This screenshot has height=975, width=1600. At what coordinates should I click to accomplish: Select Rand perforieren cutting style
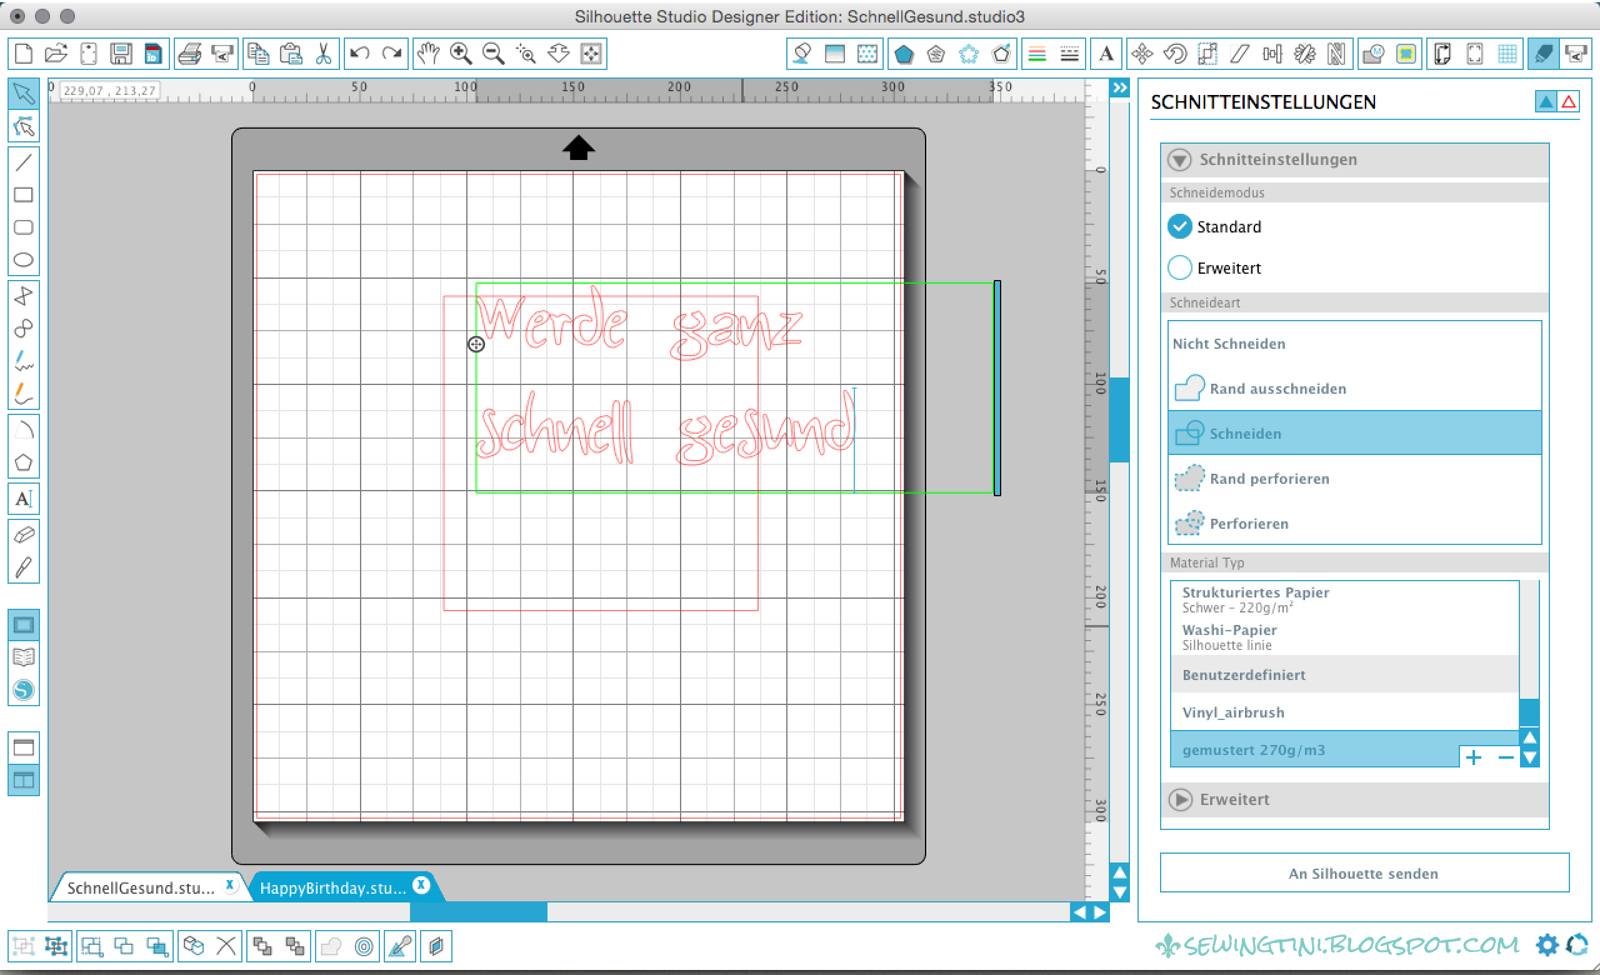pyautogui.click(x=1270, y=478)
